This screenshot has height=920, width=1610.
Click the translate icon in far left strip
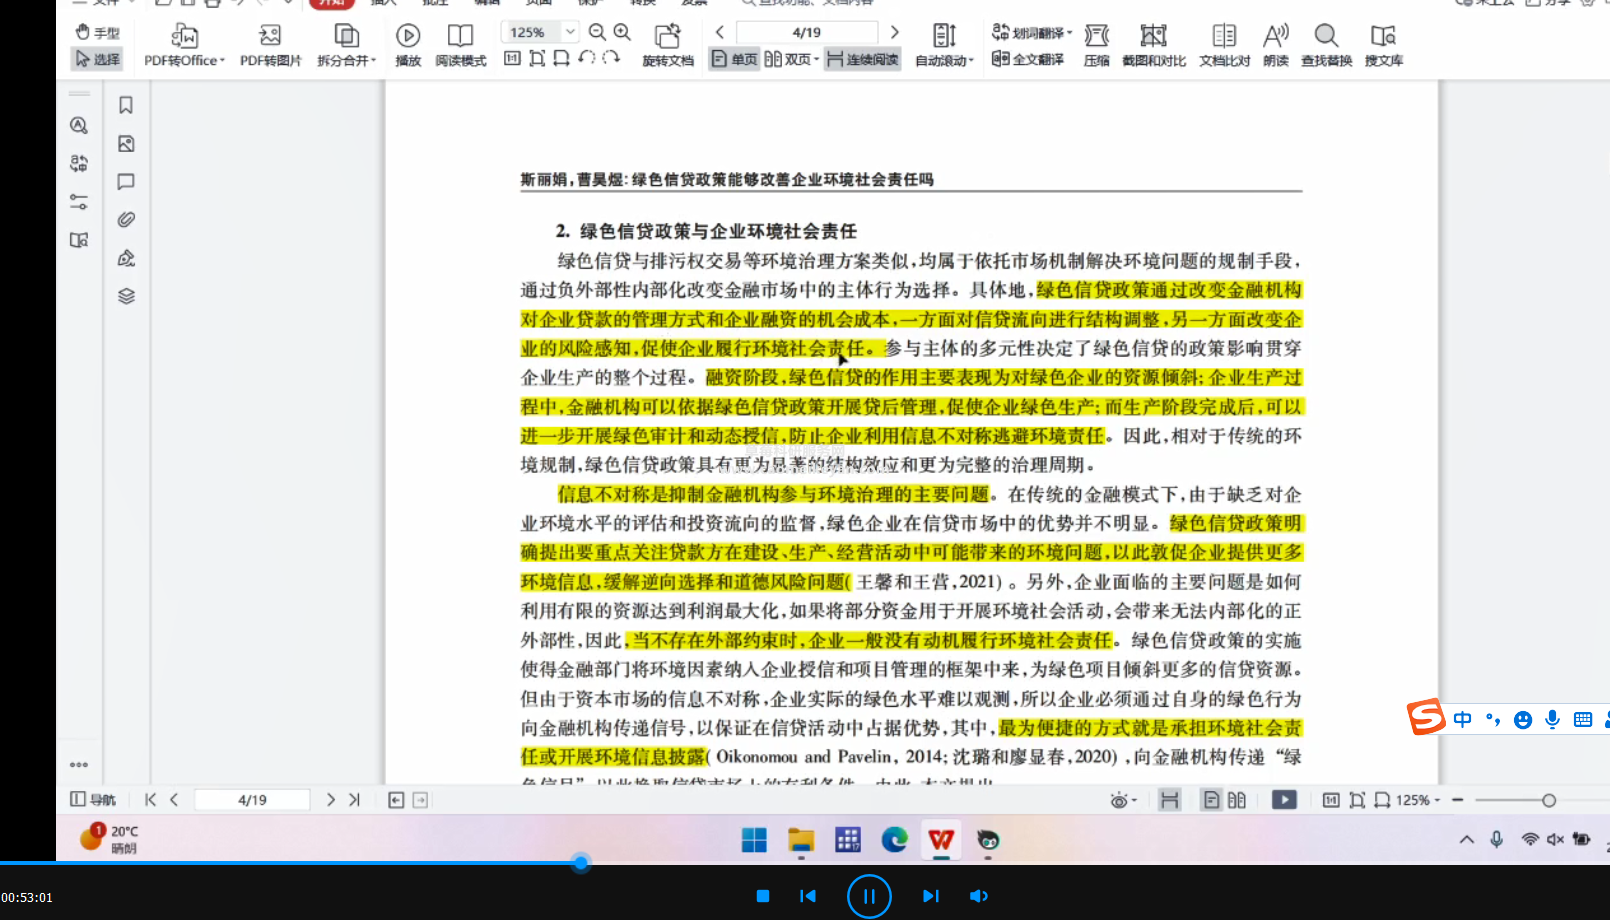click(79, 163)
